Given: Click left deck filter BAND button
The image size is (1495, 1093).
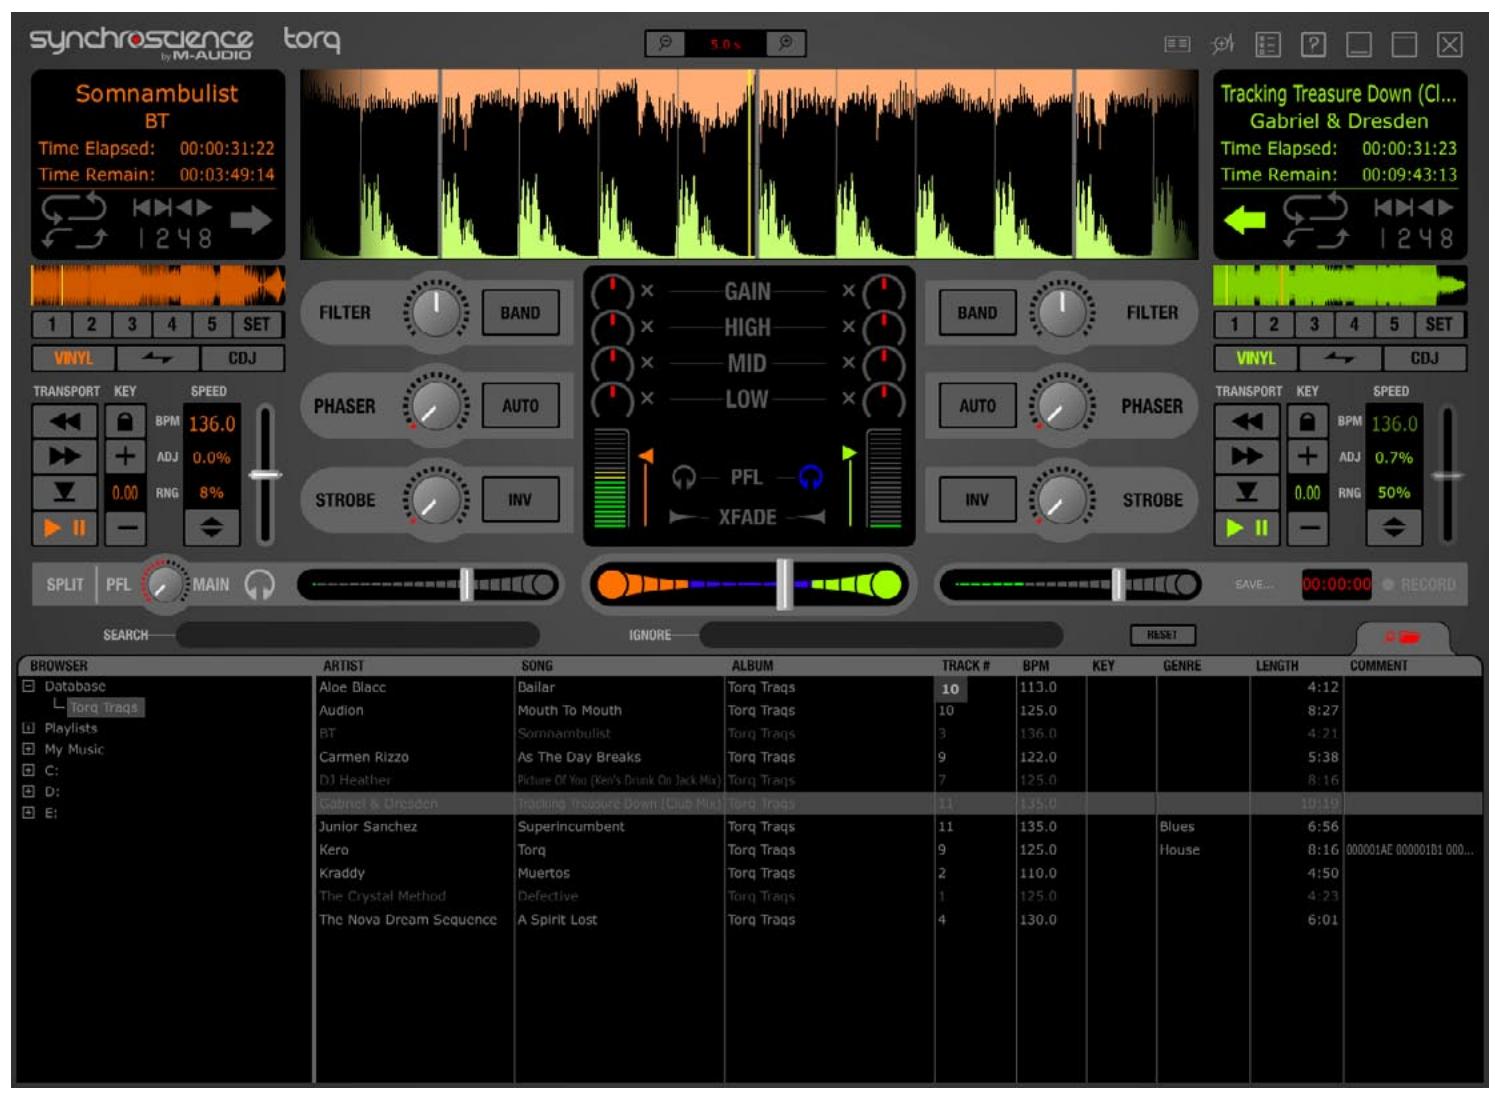Looking at the screenshot, I should click(520, 313).
